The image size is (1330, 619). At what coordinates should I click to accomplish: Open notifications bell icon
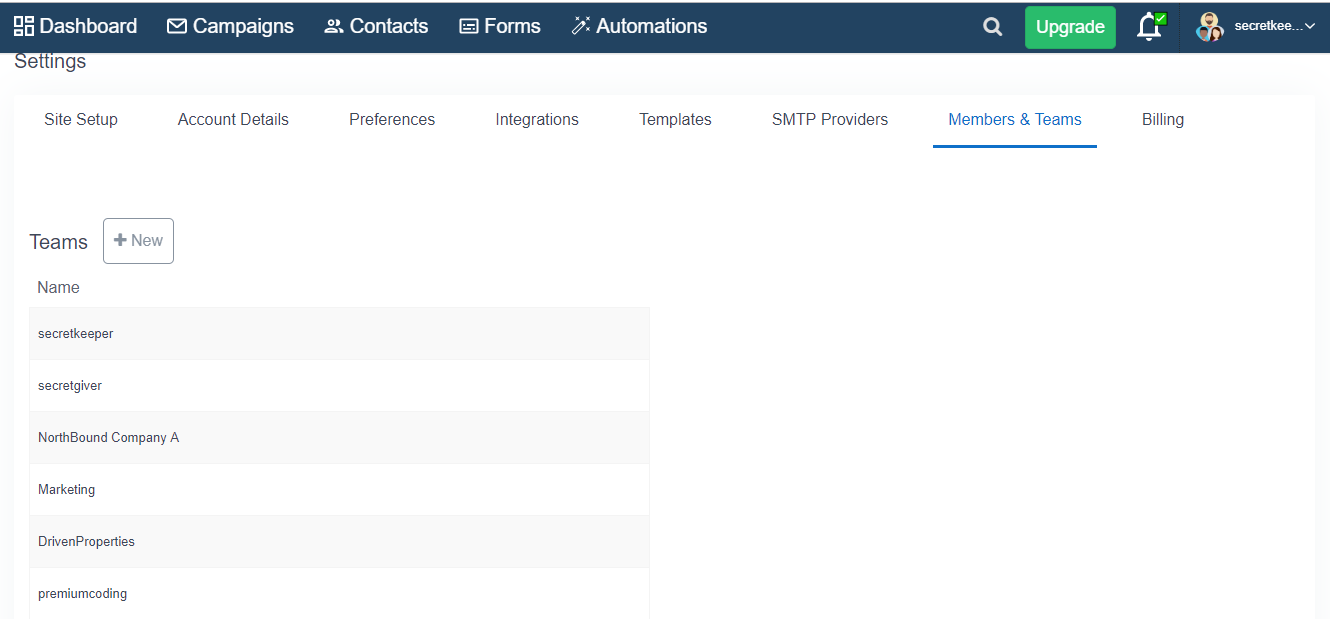tap(1151, 27)
